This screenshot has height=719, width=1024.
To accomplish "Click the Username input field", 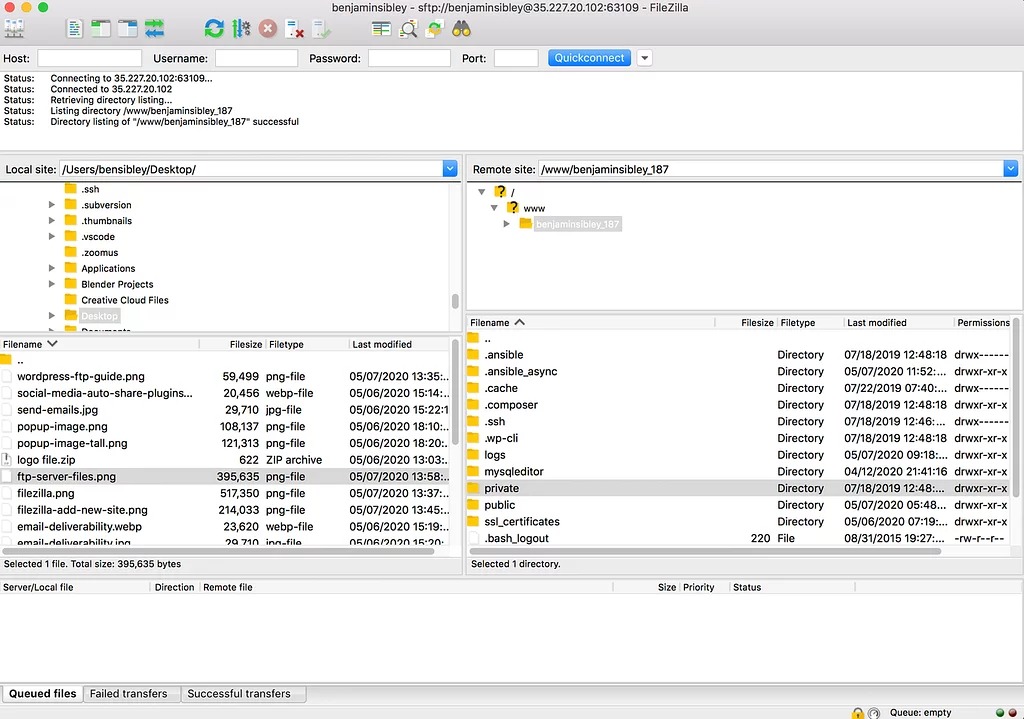I will tap(257, 58).
